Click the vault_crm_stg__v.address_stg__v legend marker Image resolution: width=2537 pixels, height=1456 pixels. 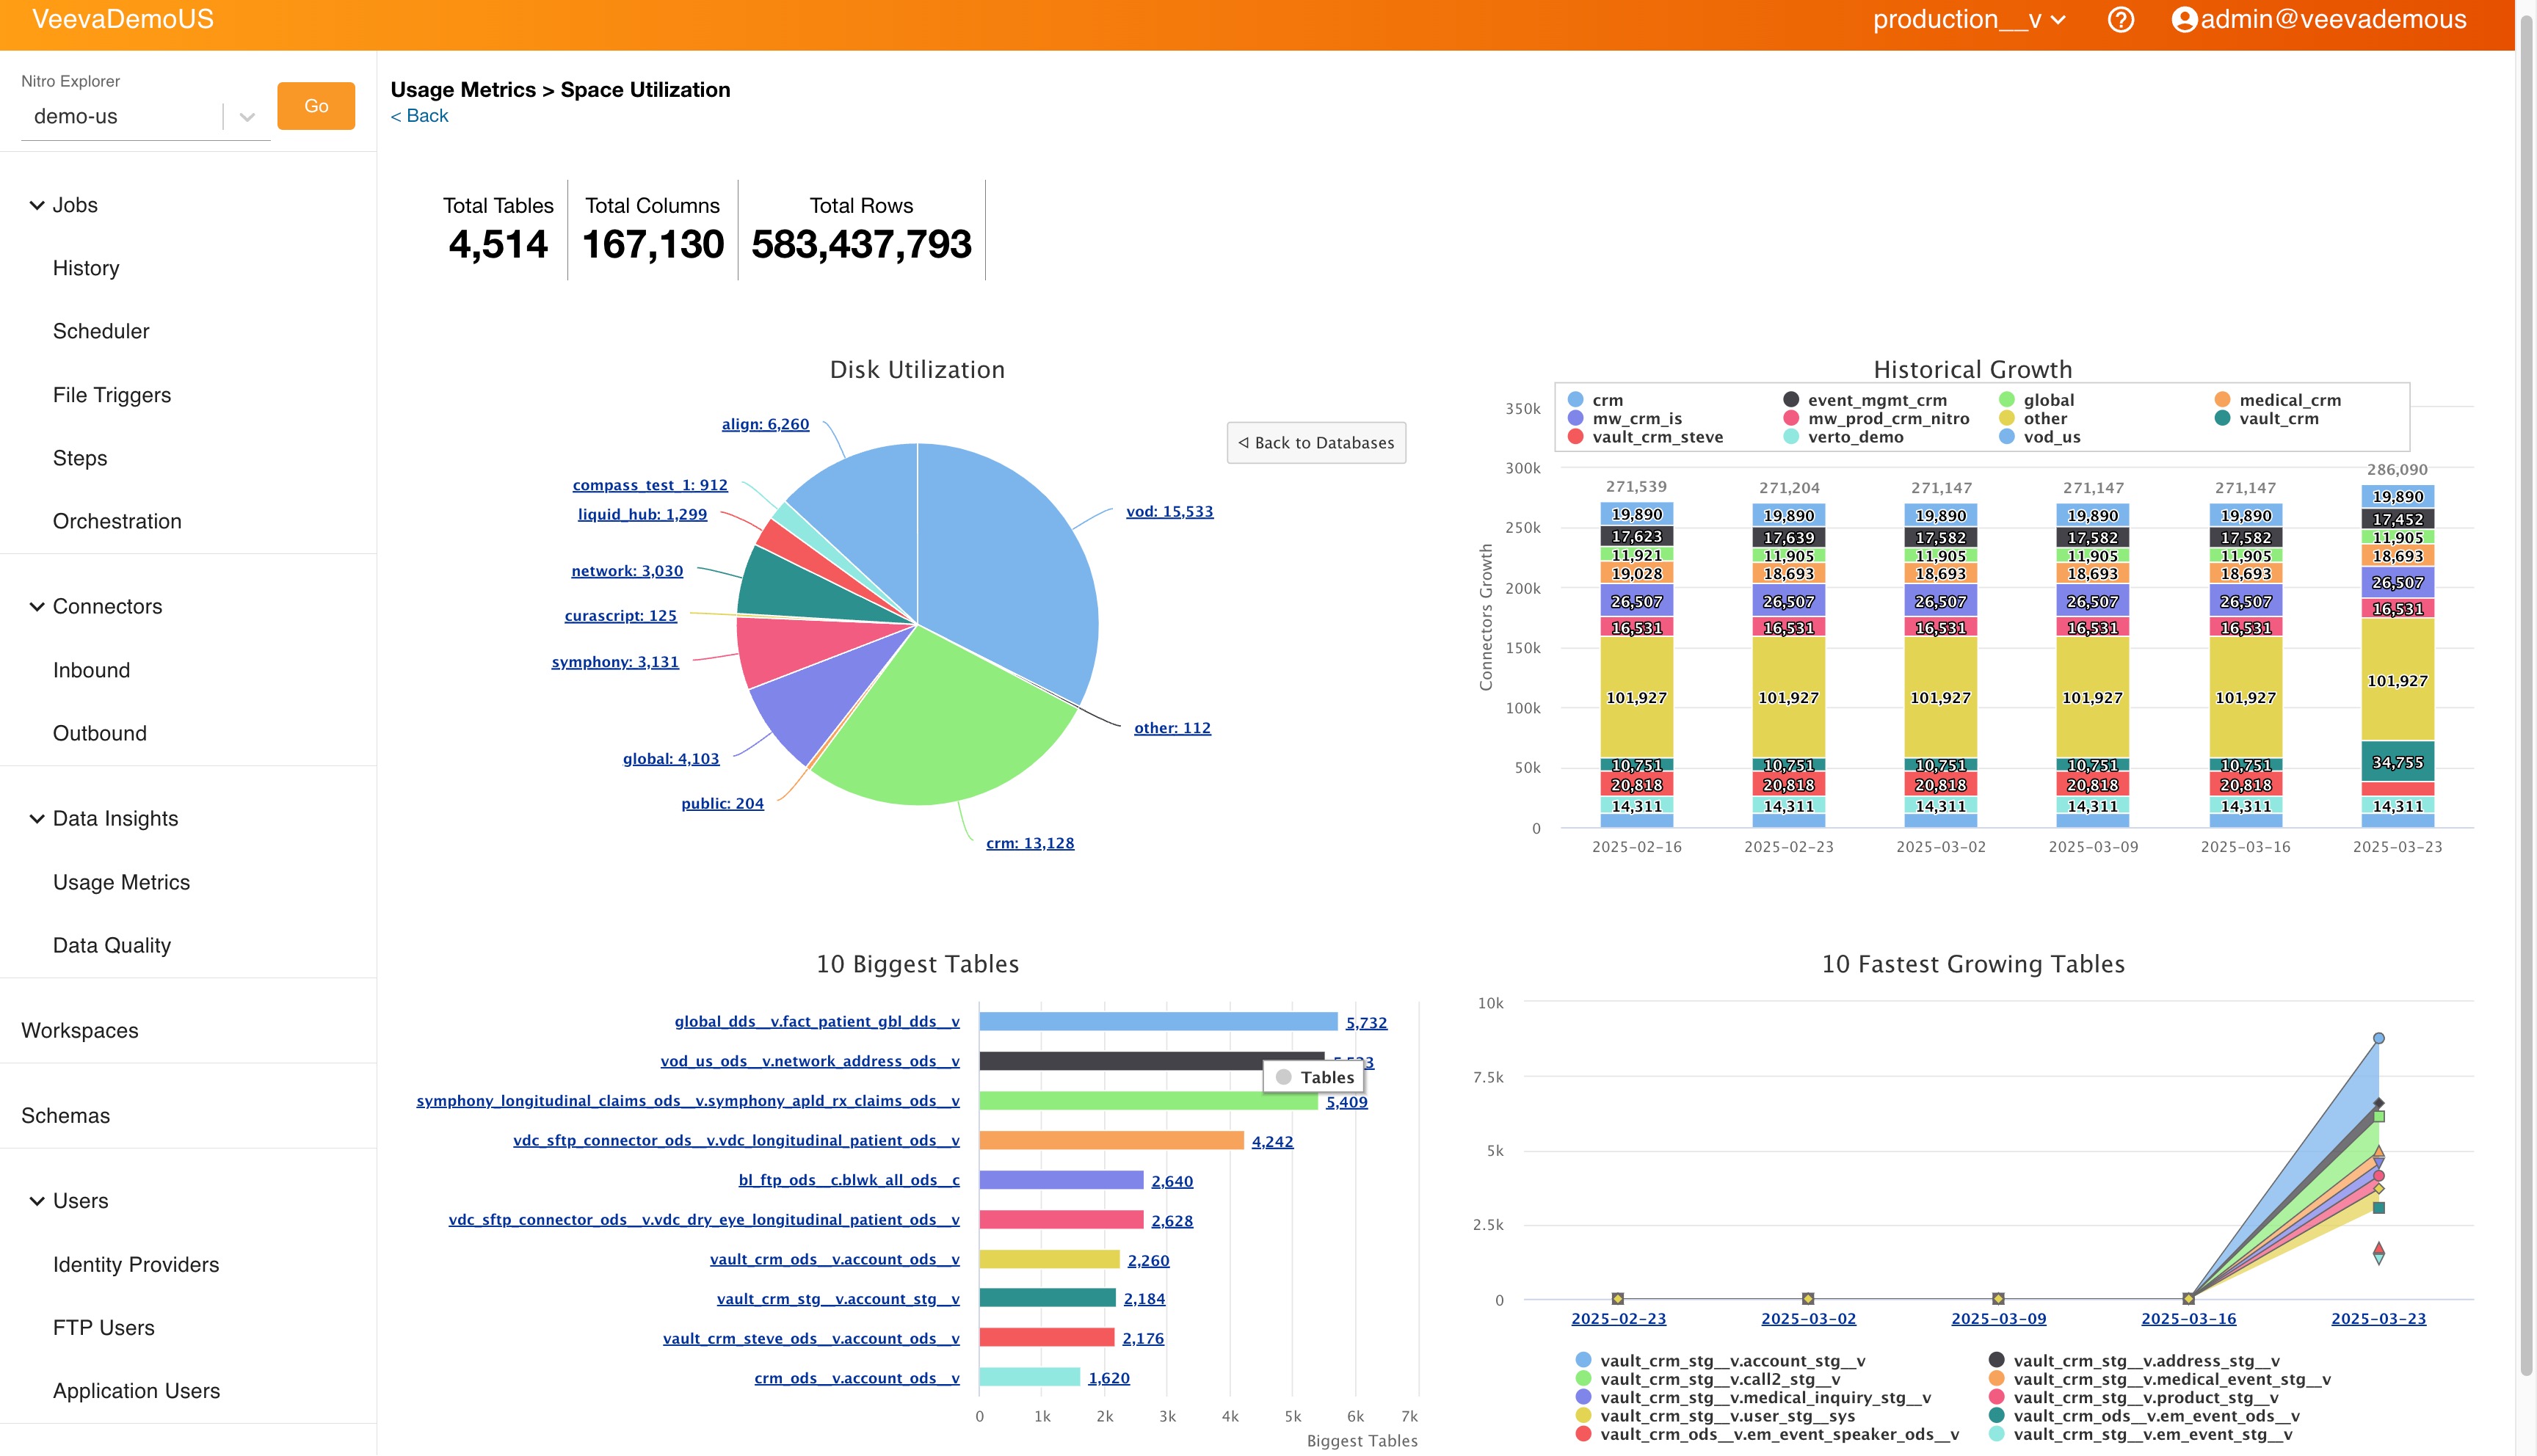point(1996,1360)
